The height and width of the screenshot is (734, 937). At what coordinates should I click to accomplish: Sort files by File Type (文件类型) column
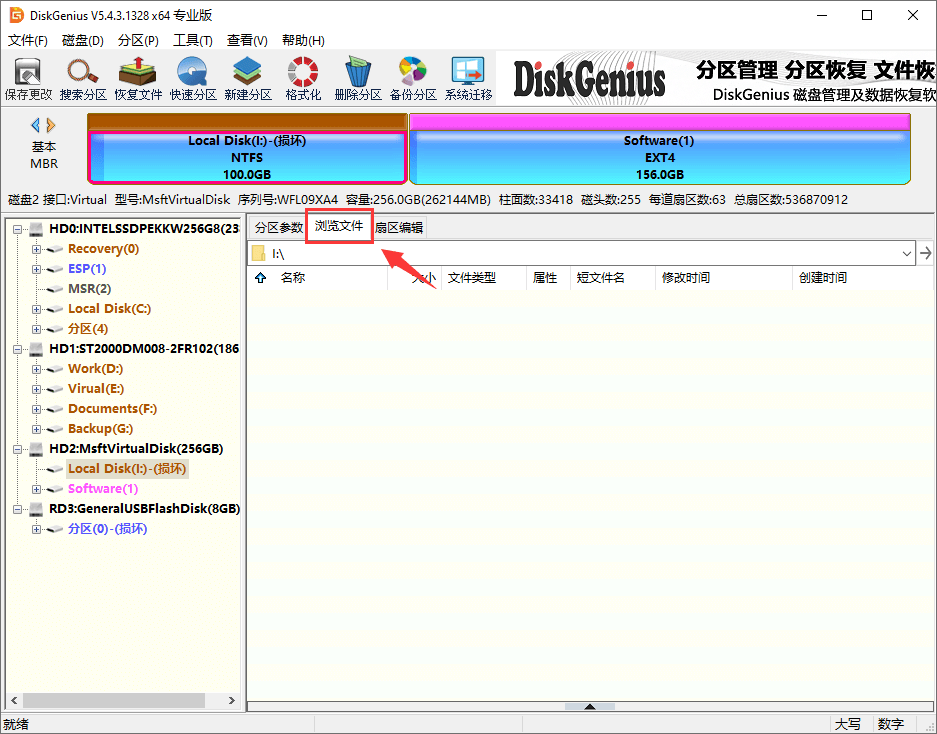pyautogui.click(x=483, y=278)
